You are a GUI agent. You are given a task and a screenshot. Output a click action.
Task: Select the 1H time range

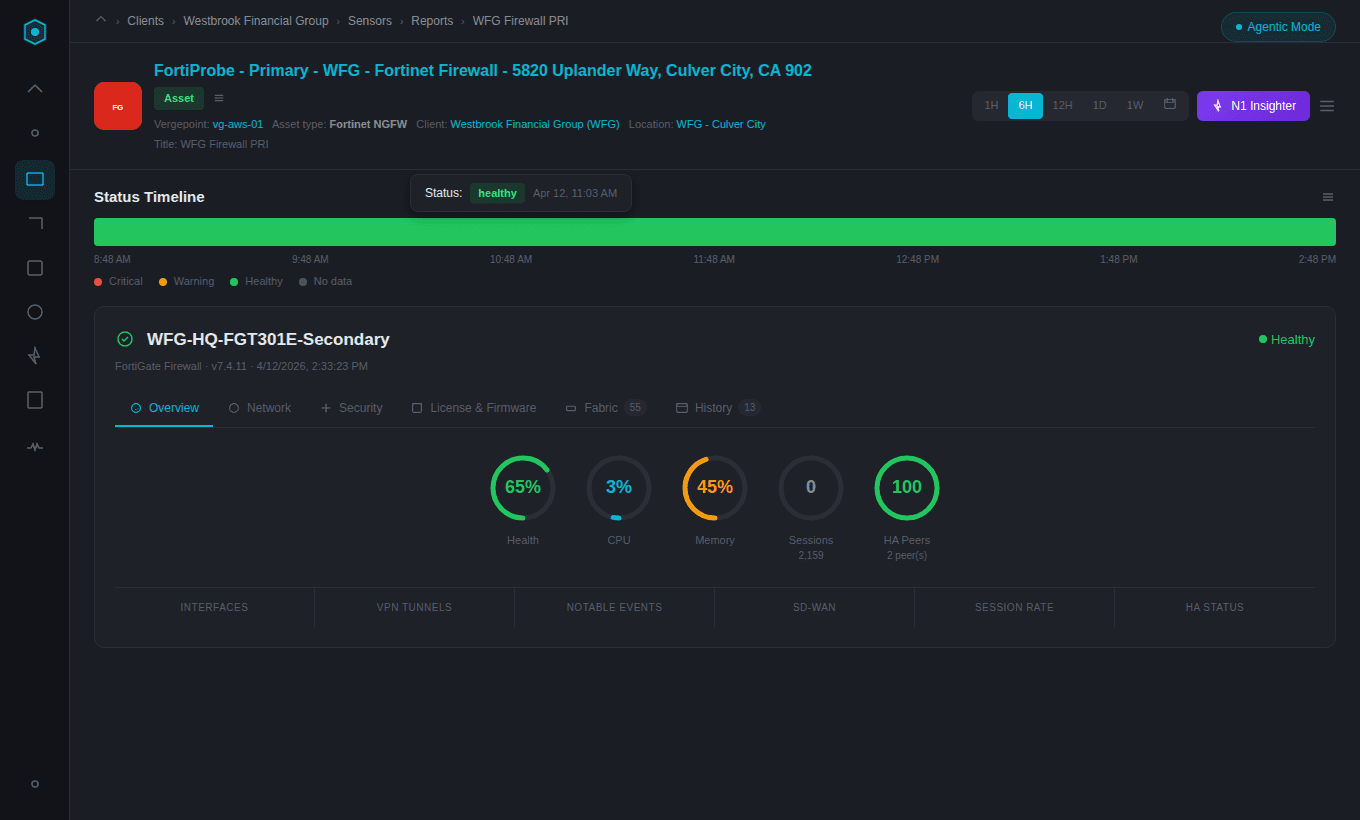click(x=991, y=105)
